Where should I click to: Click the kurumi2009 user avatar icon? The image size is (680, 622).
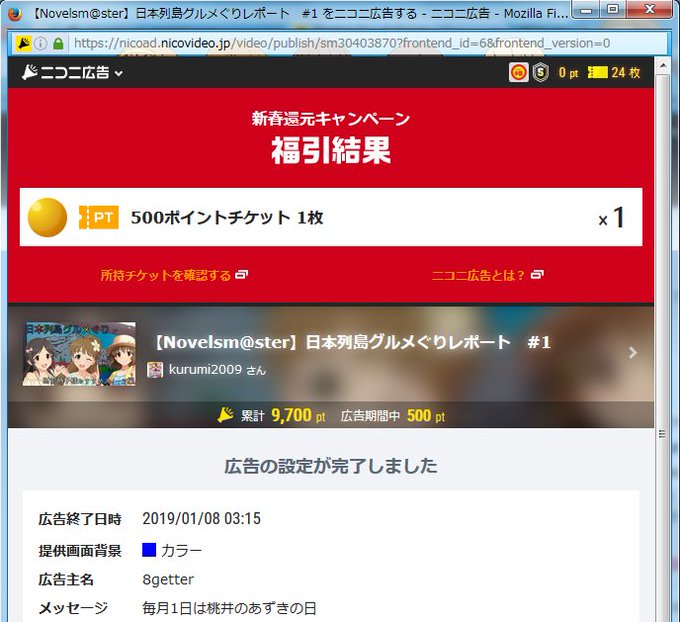tap(155, 370)
